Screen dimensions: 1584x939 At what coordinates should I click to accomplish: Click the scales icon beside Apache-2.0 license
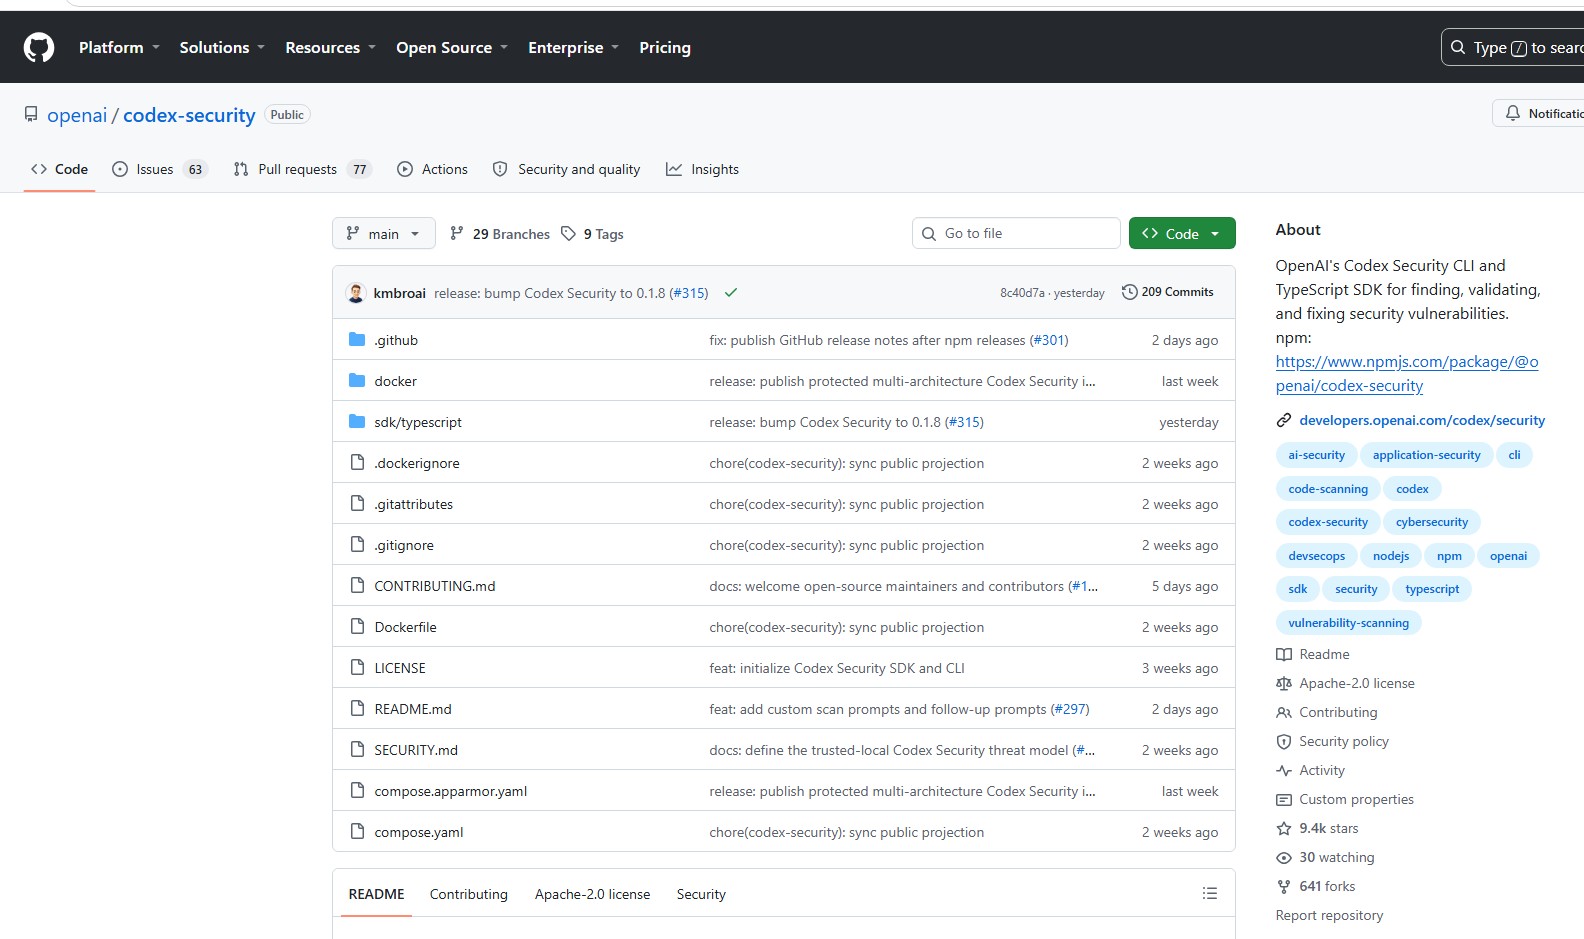(1284, 684)
